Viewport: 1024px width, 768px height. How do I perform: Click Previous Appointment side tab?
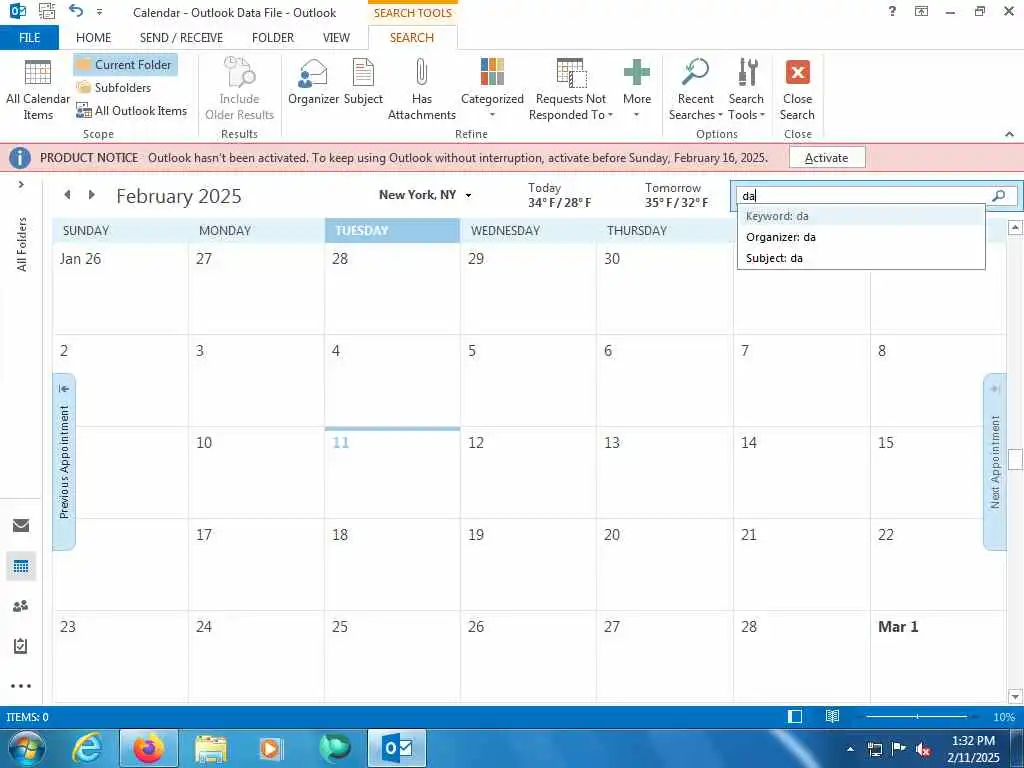pos(64,461)
